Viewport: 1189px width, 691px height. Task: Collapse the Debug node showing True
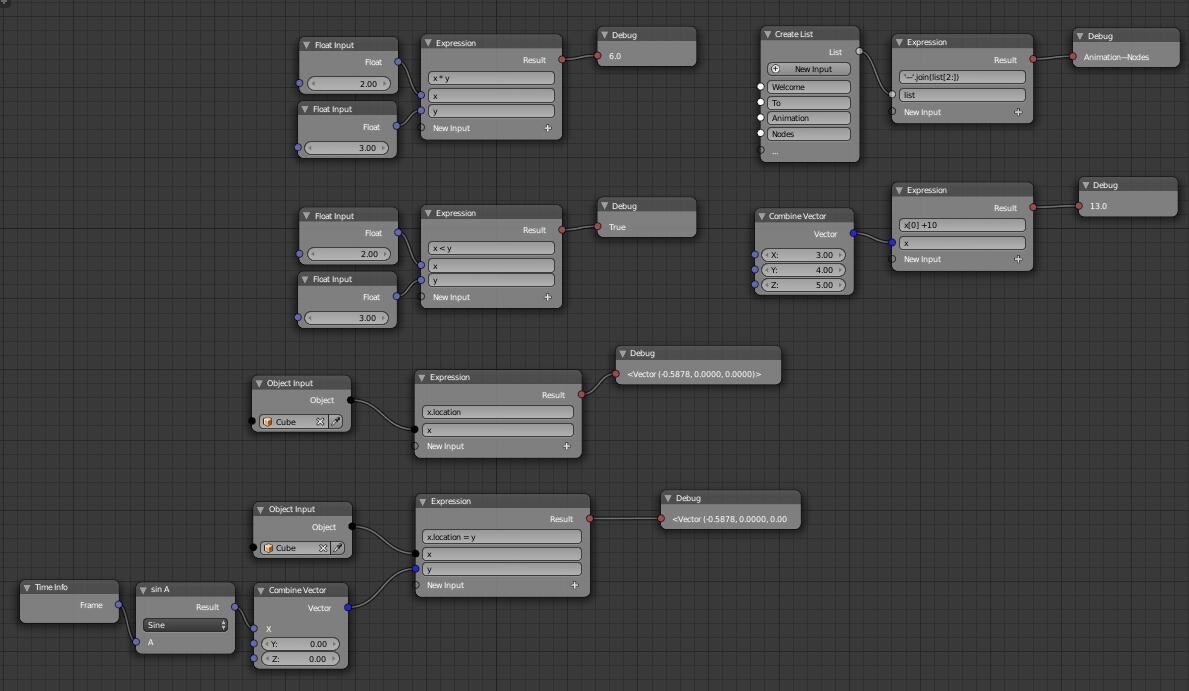coord(604,206)
